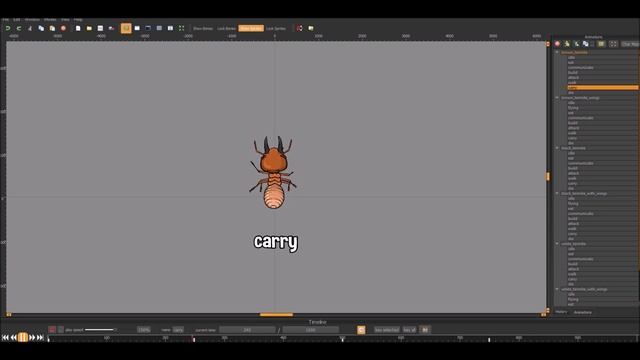Click the third icon in the Animations panel
640x360 pixels.
576,44
